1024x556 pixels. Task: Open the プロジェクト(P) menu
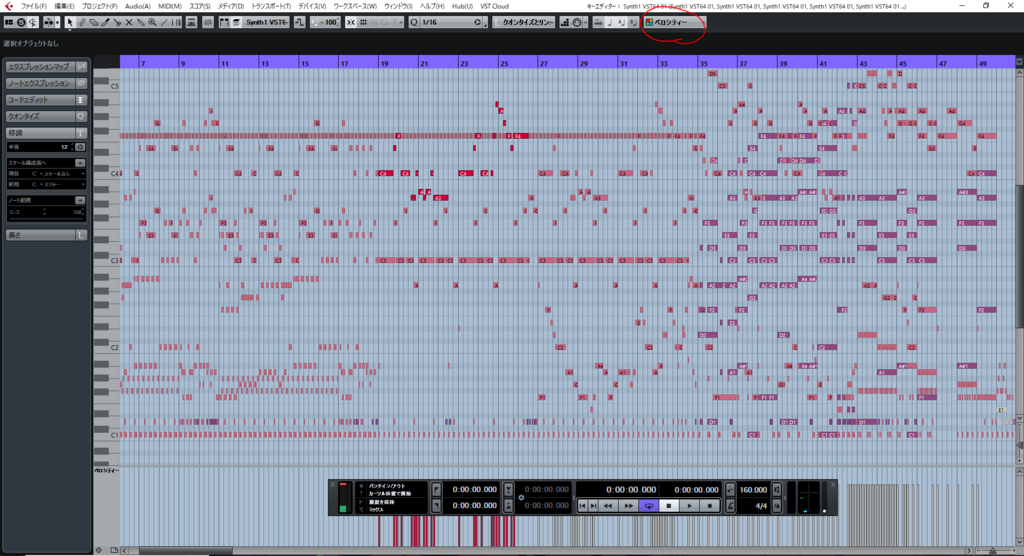pos(99,6)
